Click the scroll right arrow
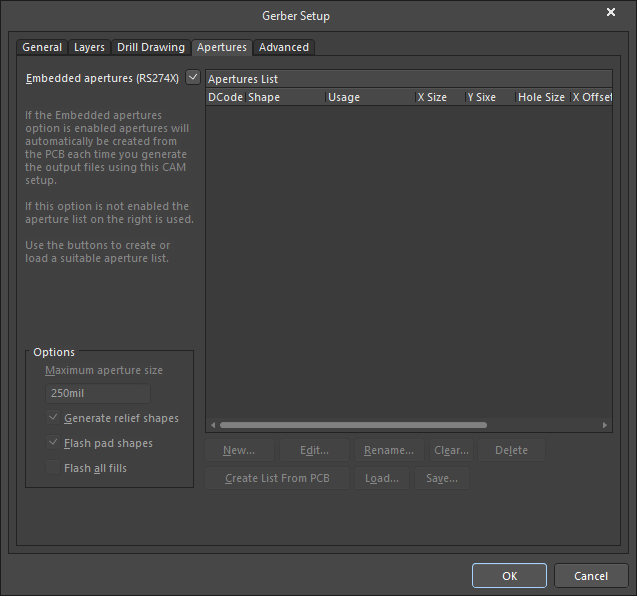Viewport: 637px width, 596px height. (x=604, y=425)
